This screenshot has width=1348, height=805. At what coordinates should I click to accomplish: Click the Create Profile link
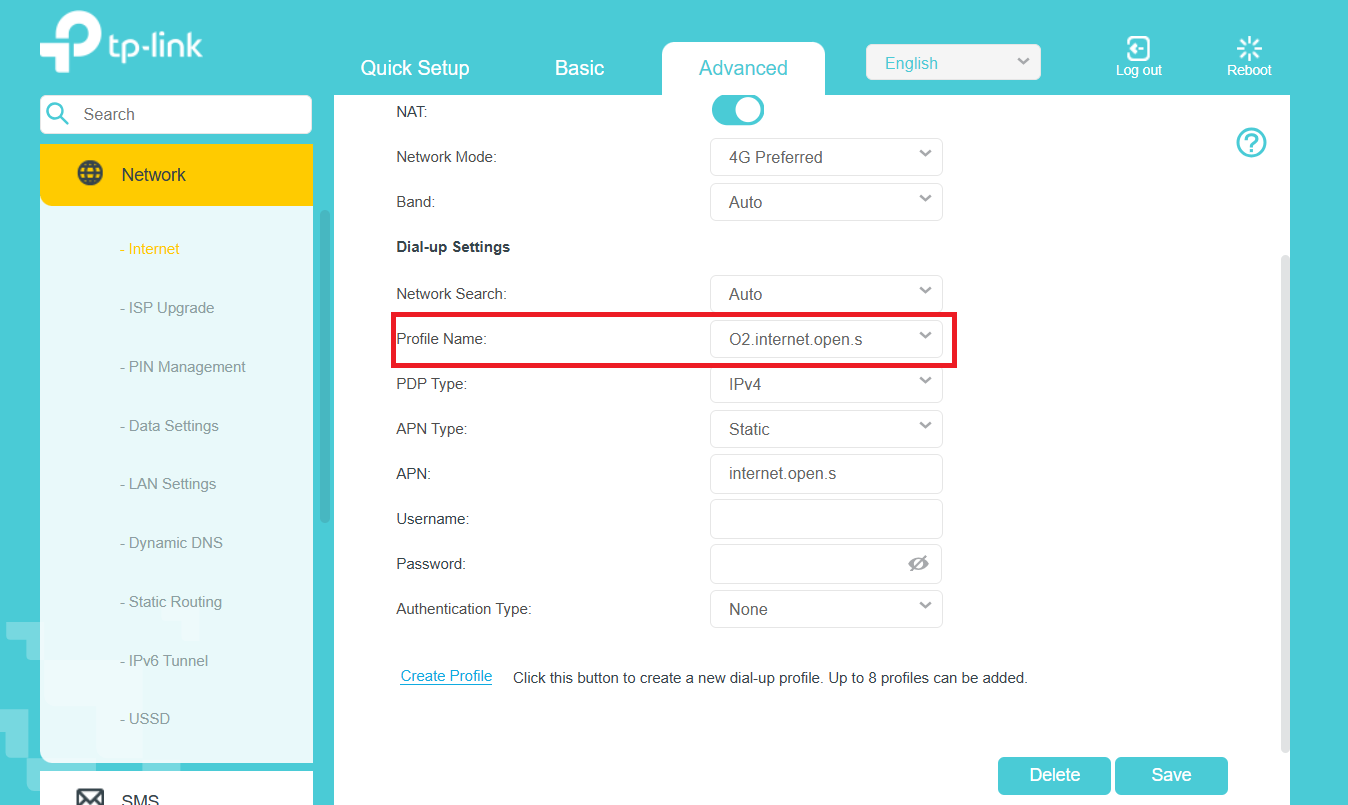pos(446,676)
